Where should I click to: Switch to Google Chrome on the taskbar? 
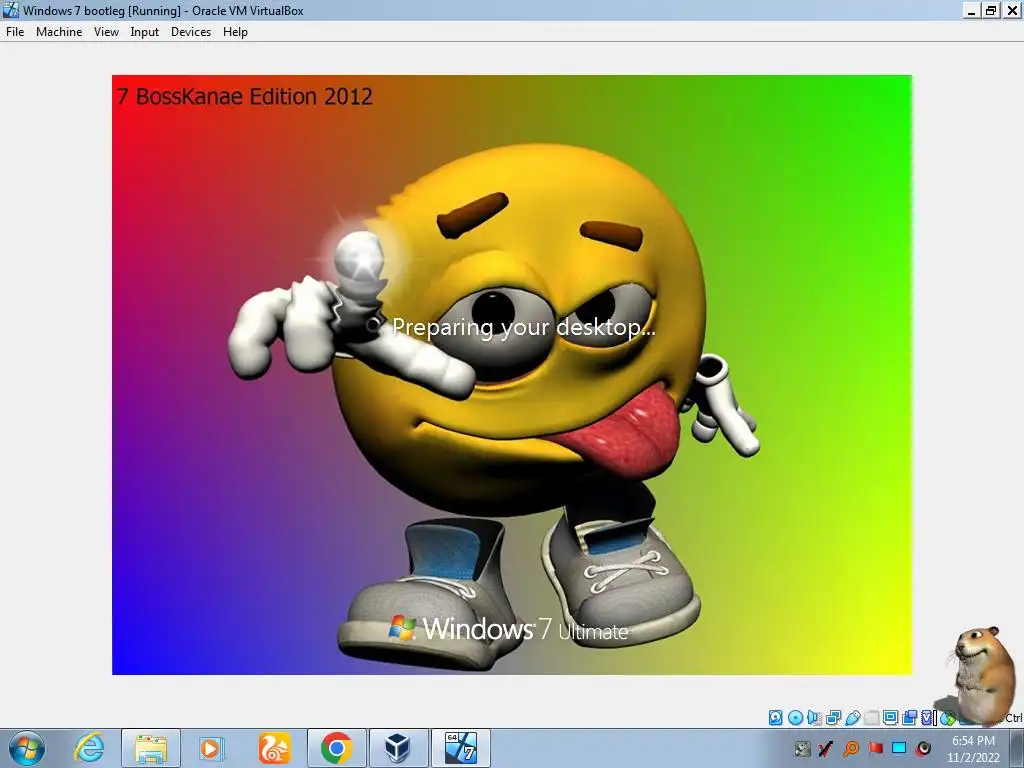point(337,748)
